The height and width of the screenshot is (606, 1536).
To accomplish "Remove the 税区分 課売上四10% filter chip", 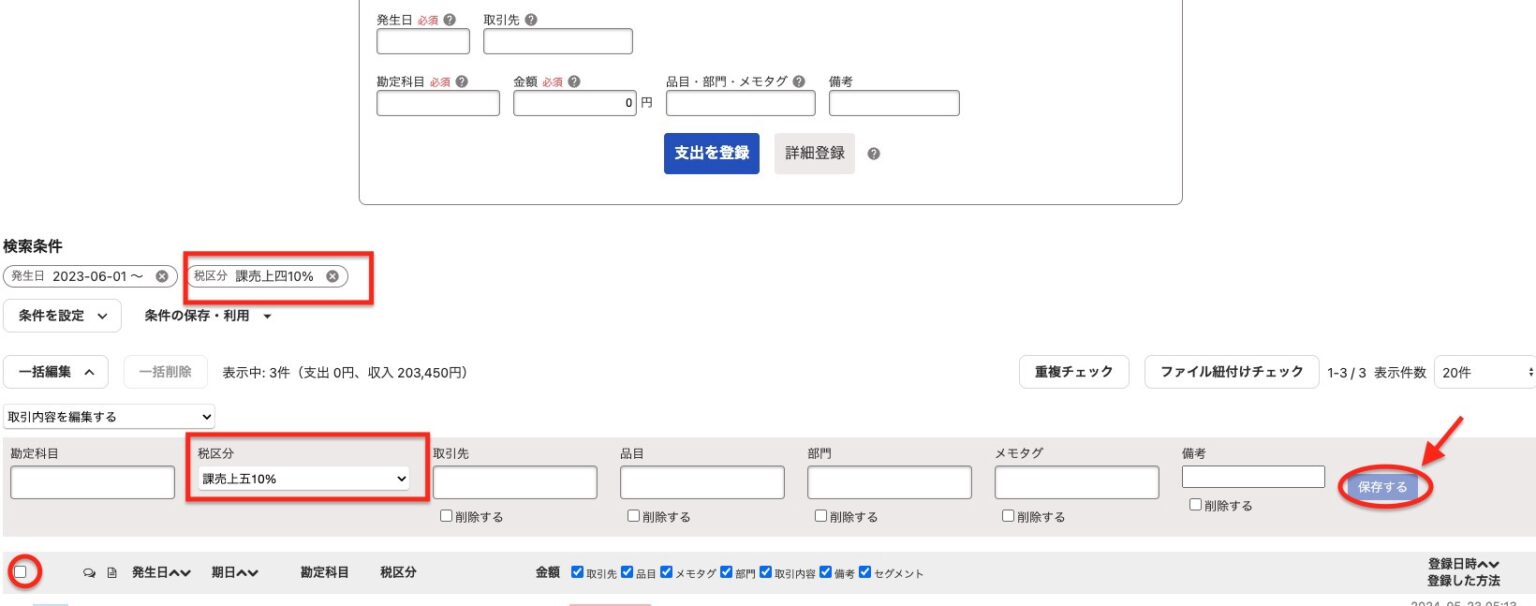I will pos(332,277).
